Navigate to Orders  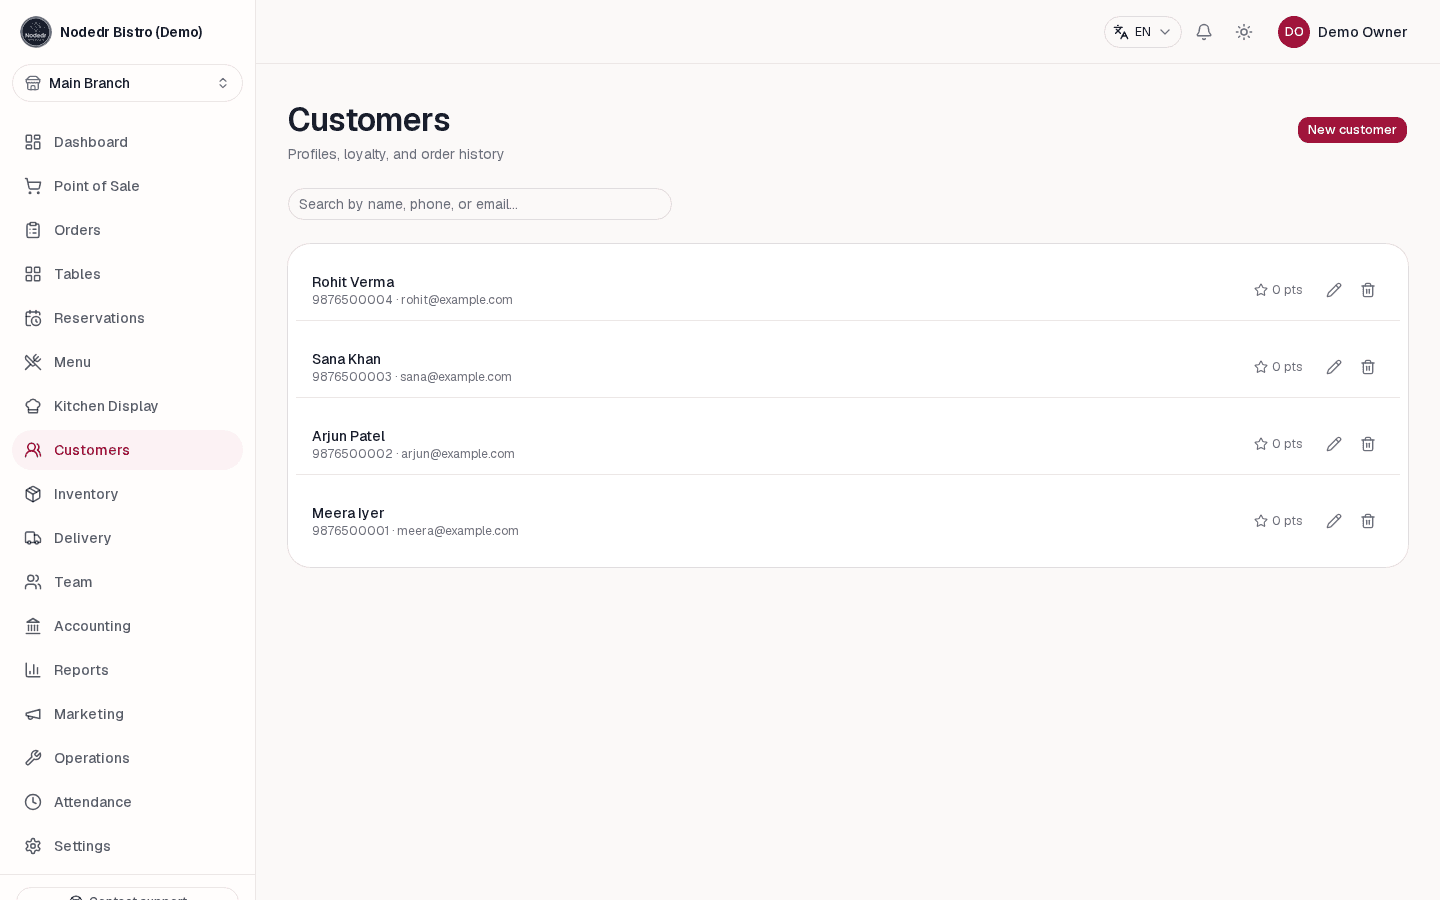tap(127, 230)
